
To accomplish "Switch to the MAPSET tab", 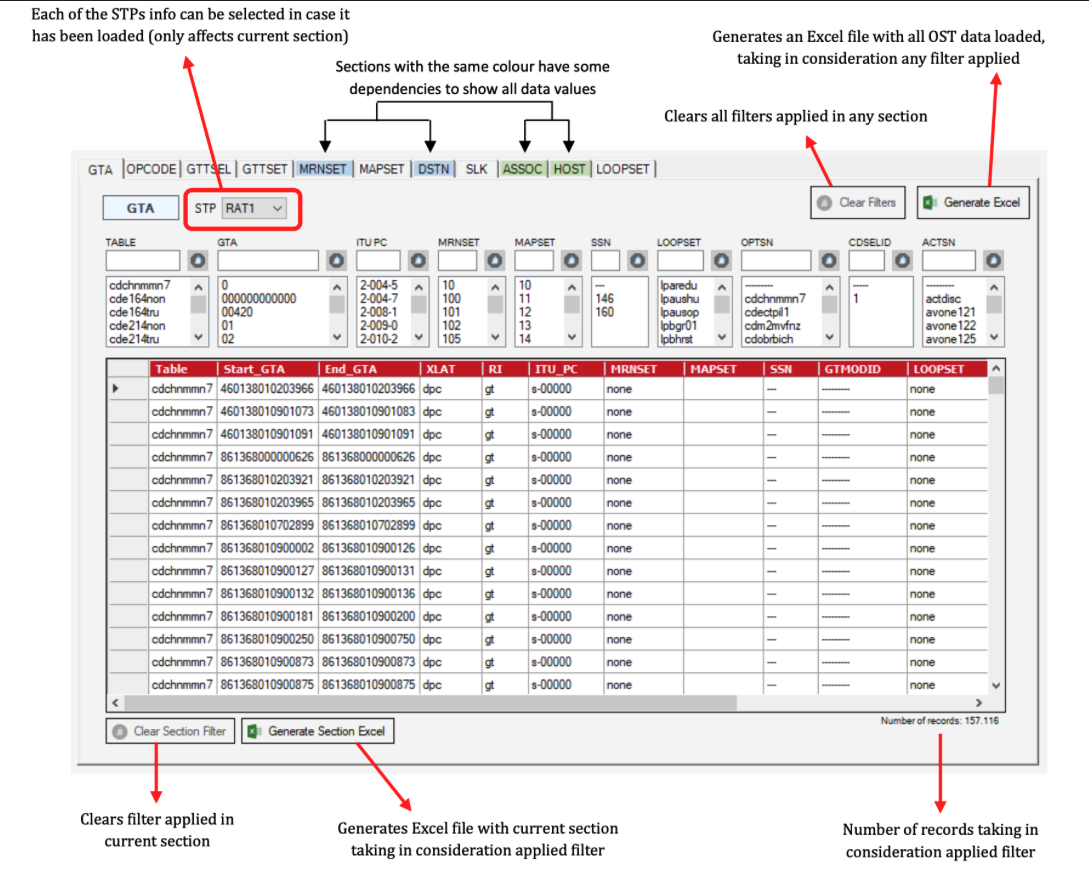I will 381,169.
